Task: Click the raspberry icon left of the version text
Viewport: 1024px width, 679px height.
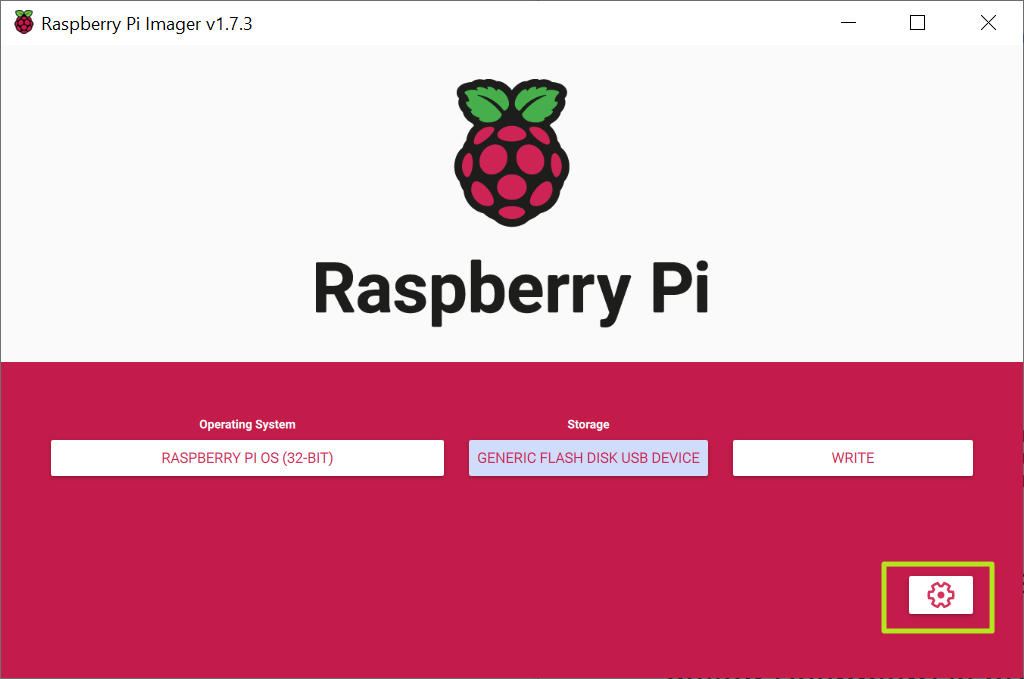Action: [x=22, y=22]
